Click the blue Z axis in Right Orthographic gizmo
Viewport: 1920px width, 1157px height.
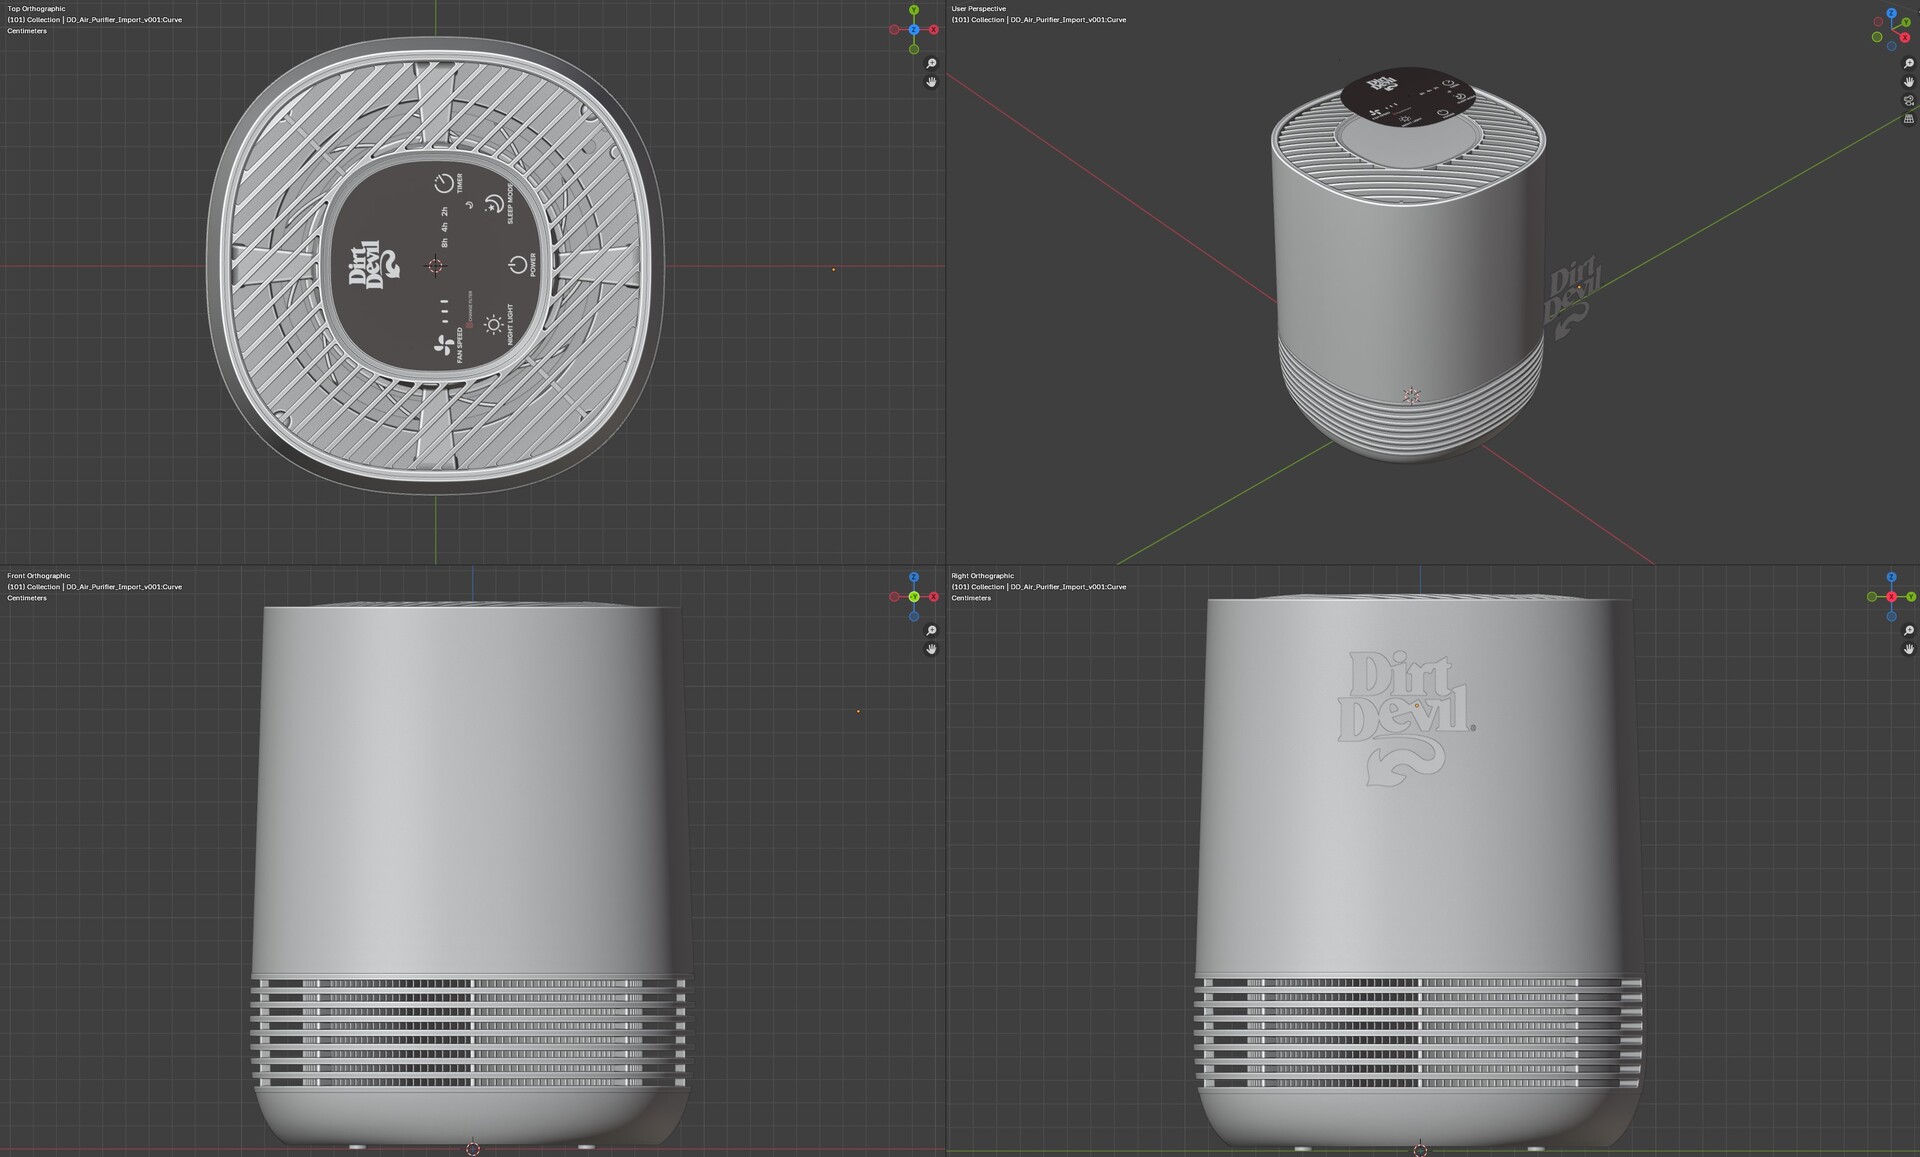pyautogui.click(x=1891, y=577)
